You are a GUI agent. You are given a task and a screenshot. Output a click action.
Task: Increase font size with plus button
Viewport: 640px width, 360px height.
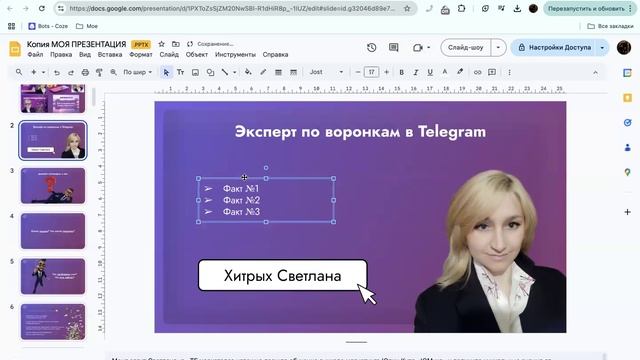click(x=386, y=72)
